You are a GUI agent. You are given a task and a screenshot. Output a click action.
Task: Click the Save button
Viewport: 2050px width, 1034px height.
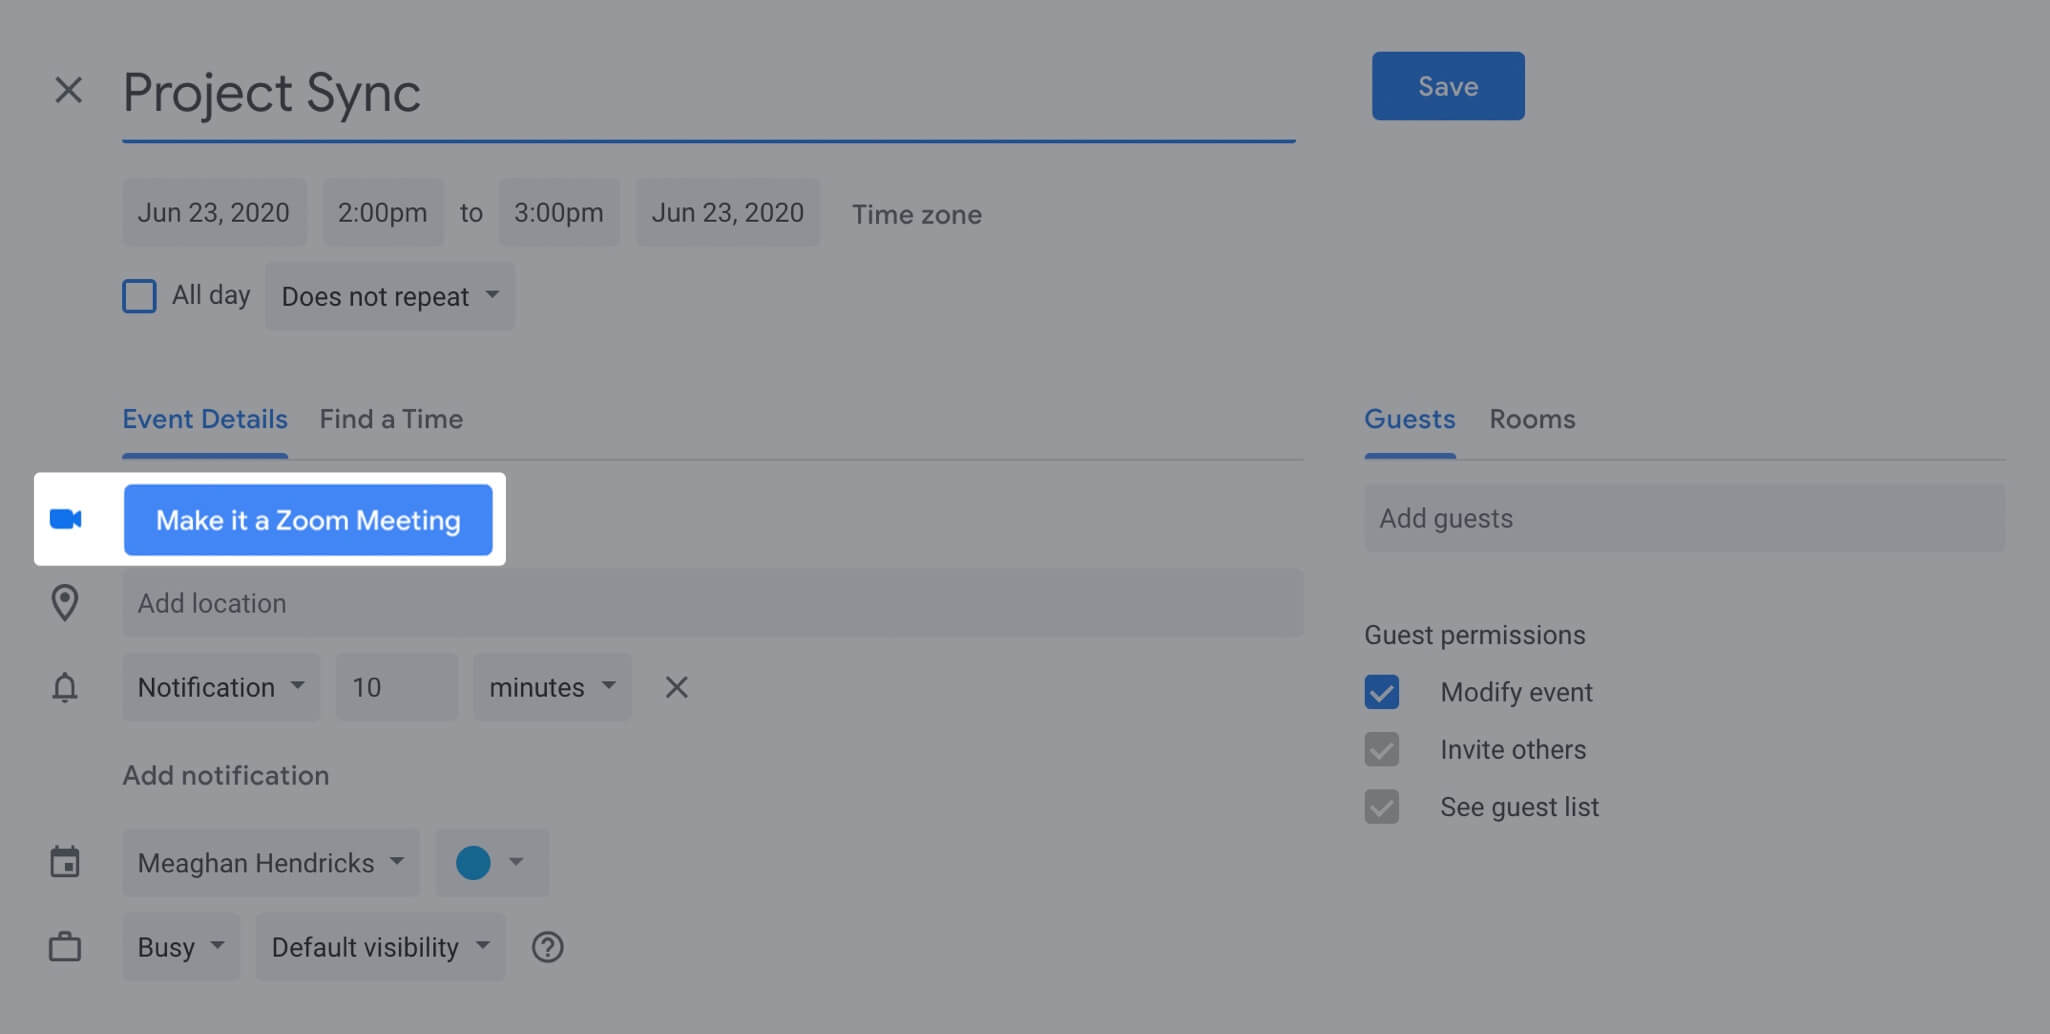coord(1448,86)
